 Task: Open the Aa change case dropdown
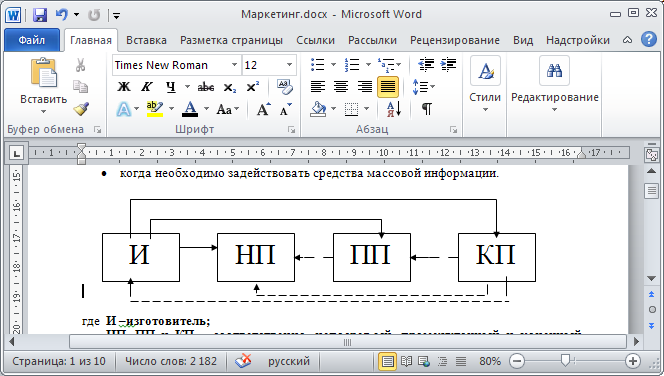(x=227, y=110)
